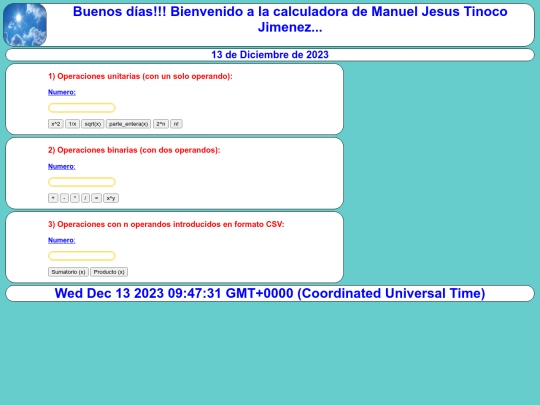Click the sqrt(x) button
The width and height of the screenshot is (540, 405).
93,124
